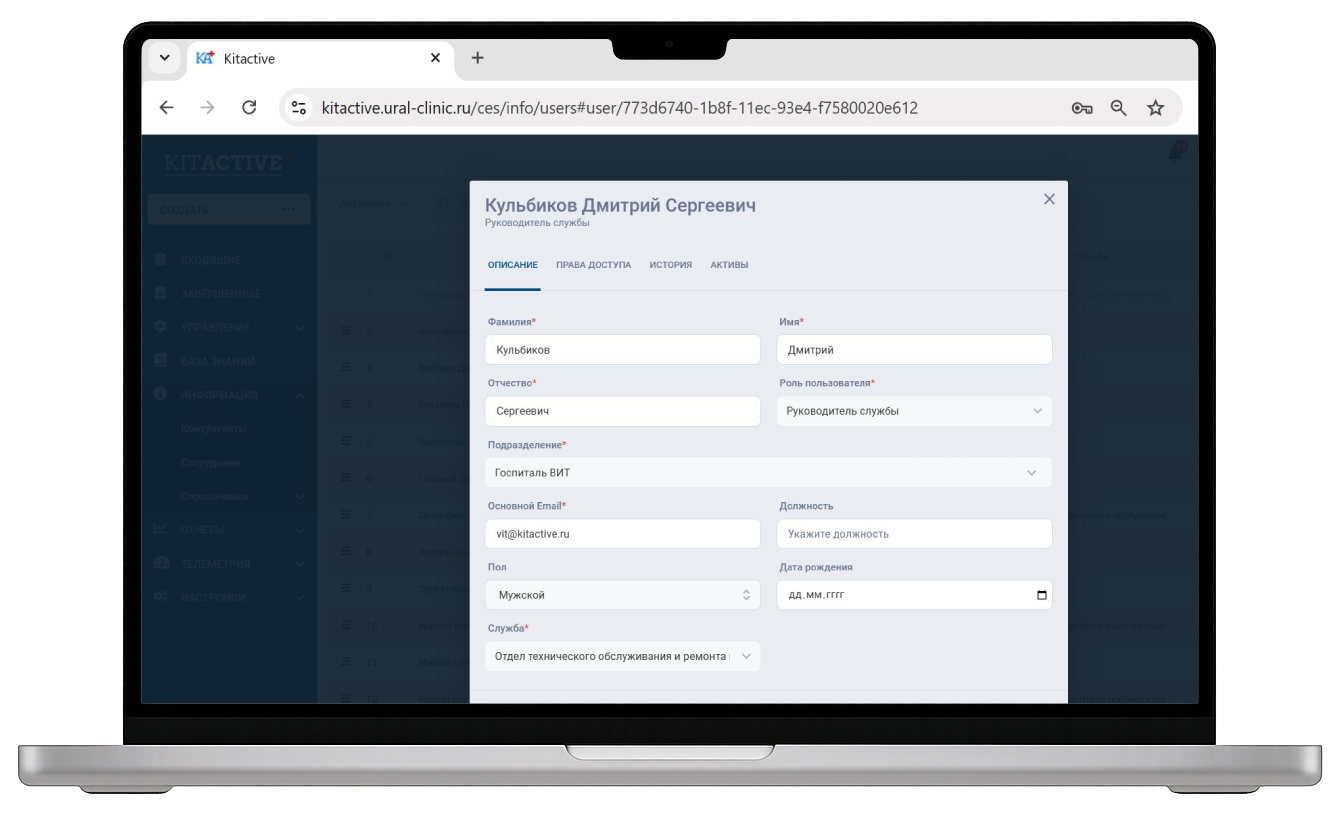Bookmark this page with the star icon
The width and height of the screenshot is (1344, 825).
point(1156,108)
